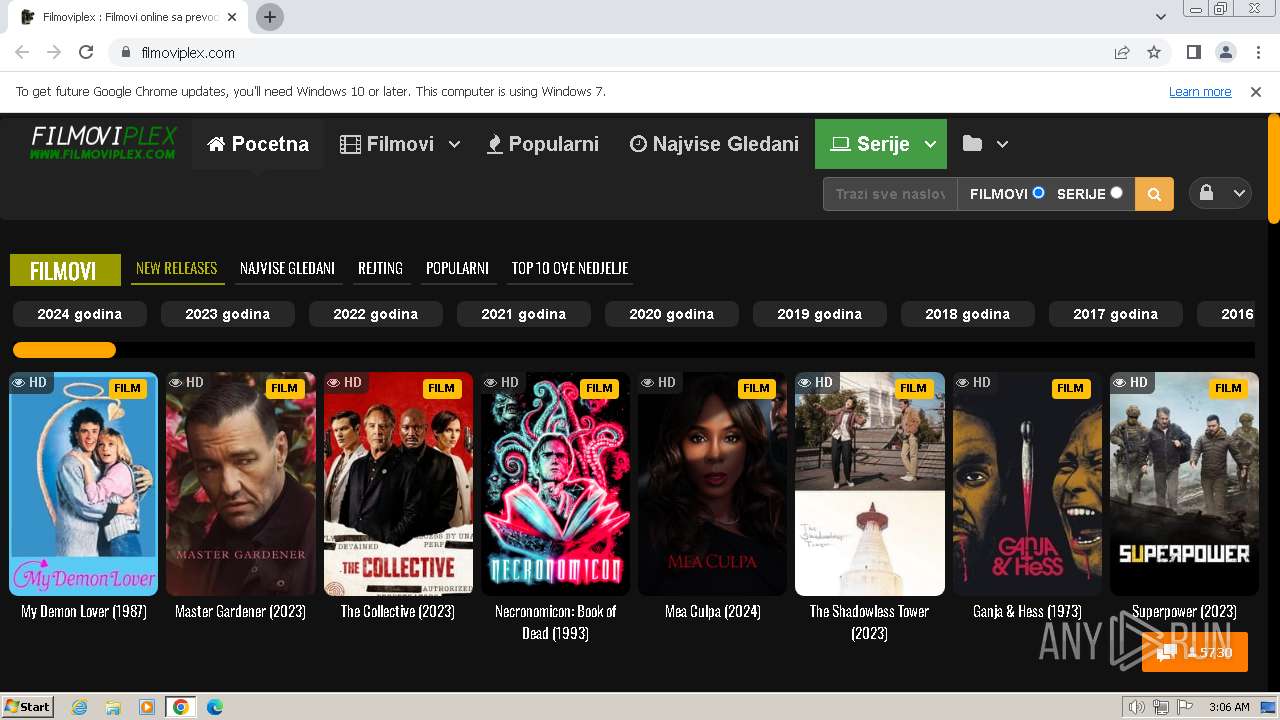Switch to NEW RELEASES tab
Viewport: 1280px width, 720px height.
tap(177, 268)
